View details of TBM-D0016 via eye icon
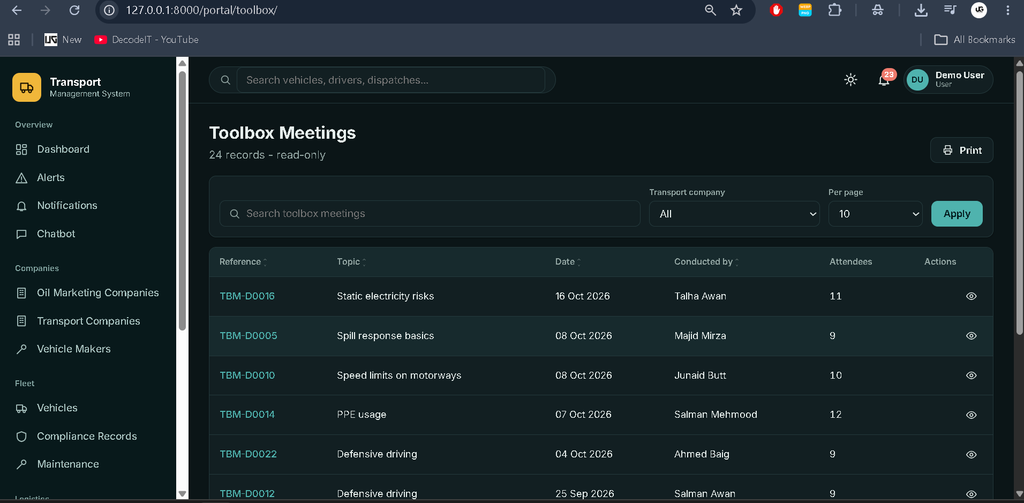Screen dimensions: 1024x503 [x=971, y=296]
